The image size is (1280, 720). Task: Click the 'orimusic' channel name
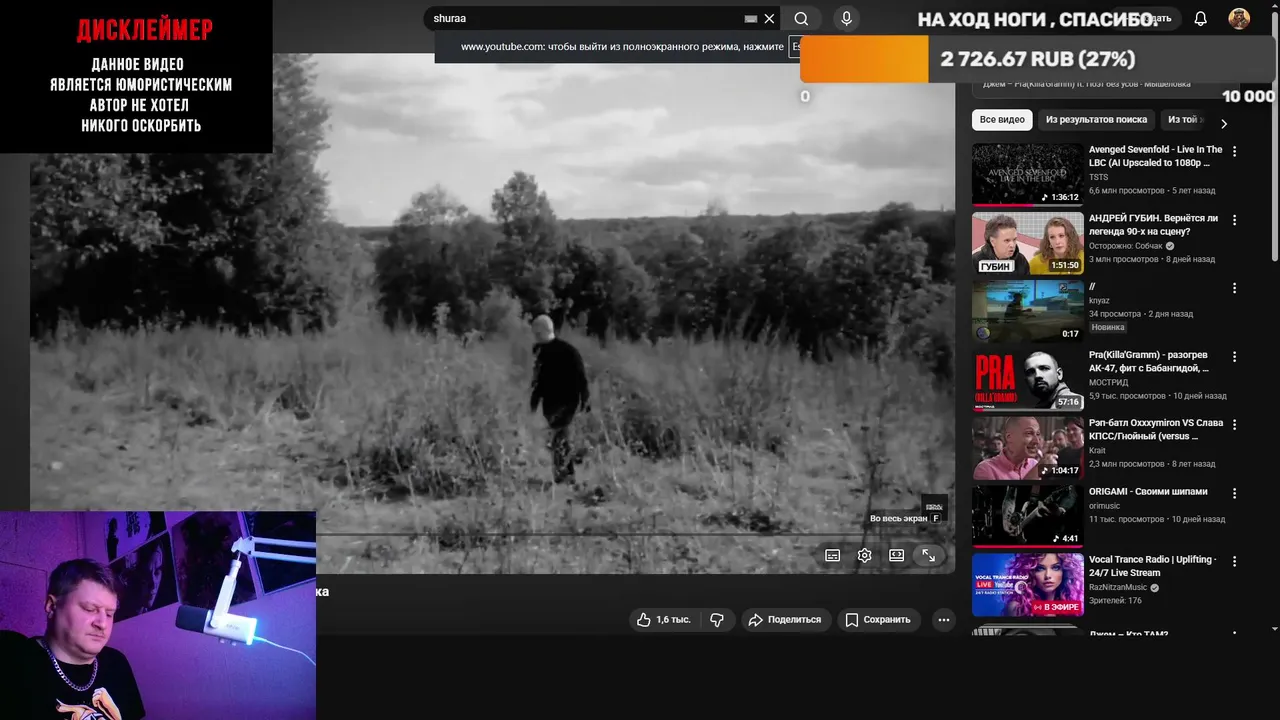coord(1104,506)
